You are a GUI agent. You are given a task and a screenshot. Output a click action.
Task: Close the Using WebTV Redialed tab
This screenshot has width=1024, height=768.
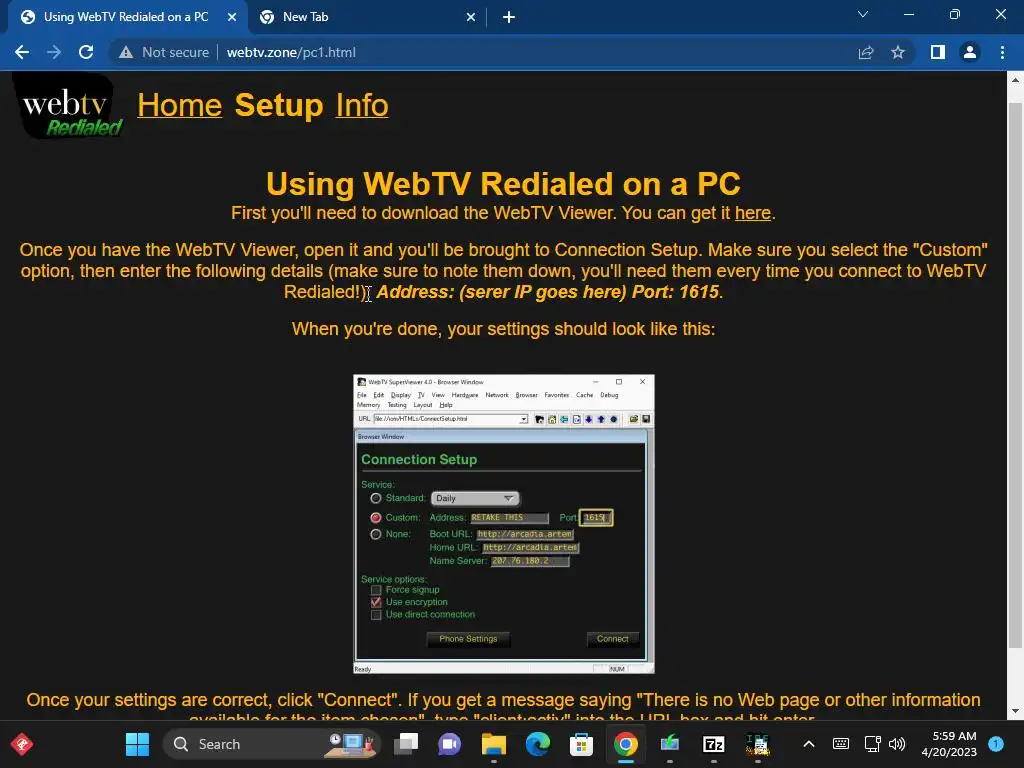pos(232,18)
